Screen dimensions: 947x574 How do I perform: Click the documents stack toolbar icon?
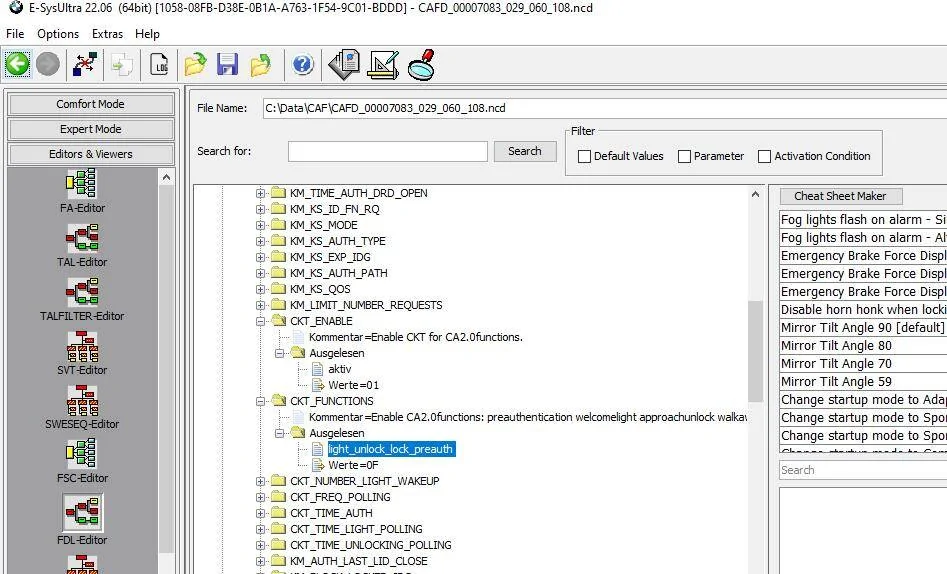tap(344, 64)
